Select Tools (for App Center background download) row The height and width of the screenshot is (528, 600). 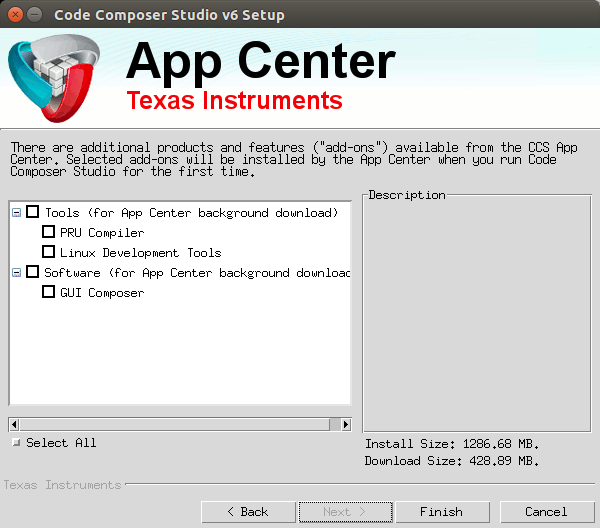point(191,213)
